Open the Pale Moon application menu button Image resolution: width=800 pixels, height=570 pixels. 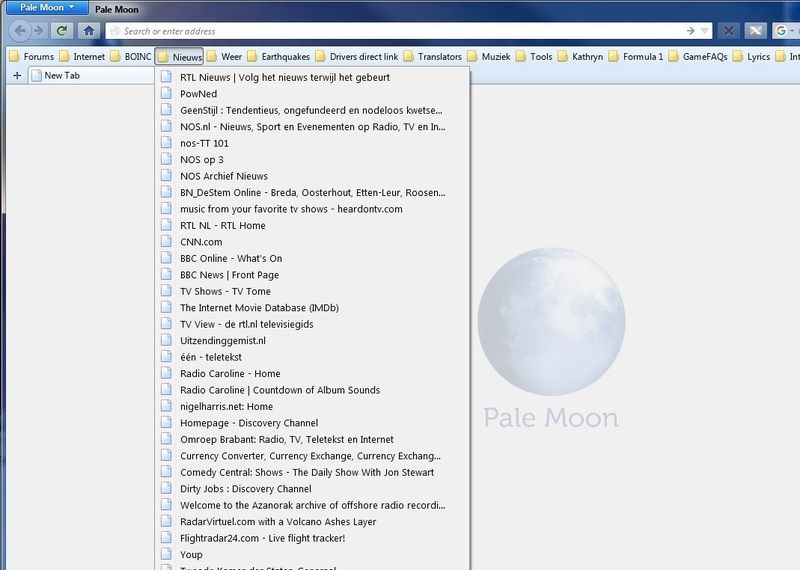(47, 8)
